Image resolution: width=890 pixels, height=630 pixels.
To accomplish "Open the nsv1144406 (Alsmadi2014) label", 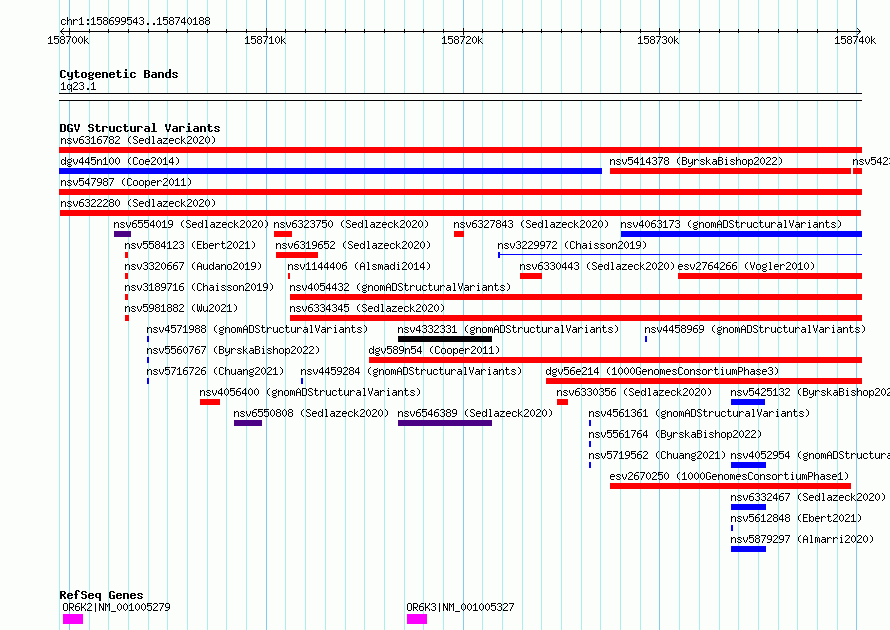I will [359, 266].
